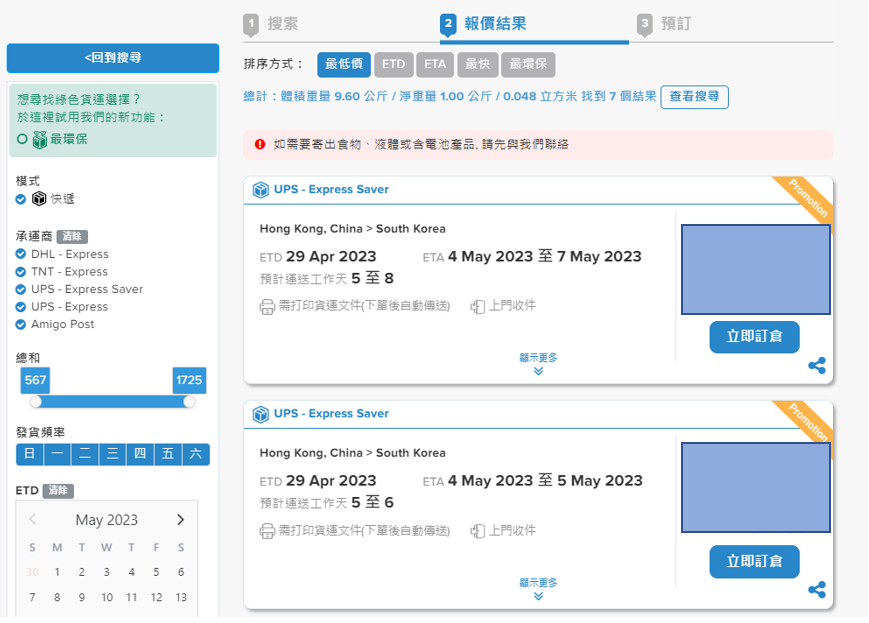
Task: Sort results by ETD
Action: point(393,64)
